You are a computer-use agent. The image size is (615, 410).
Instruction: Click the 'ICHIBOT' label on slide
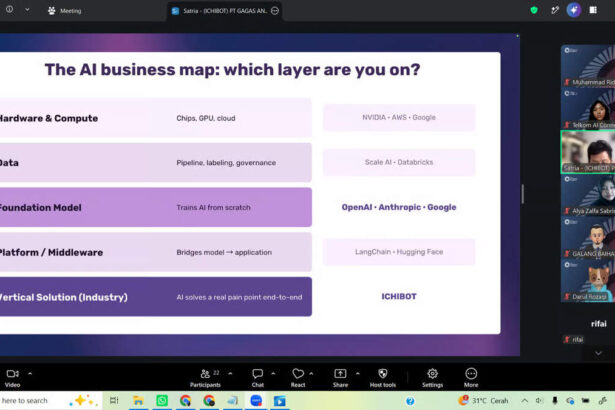coord(399,297)
